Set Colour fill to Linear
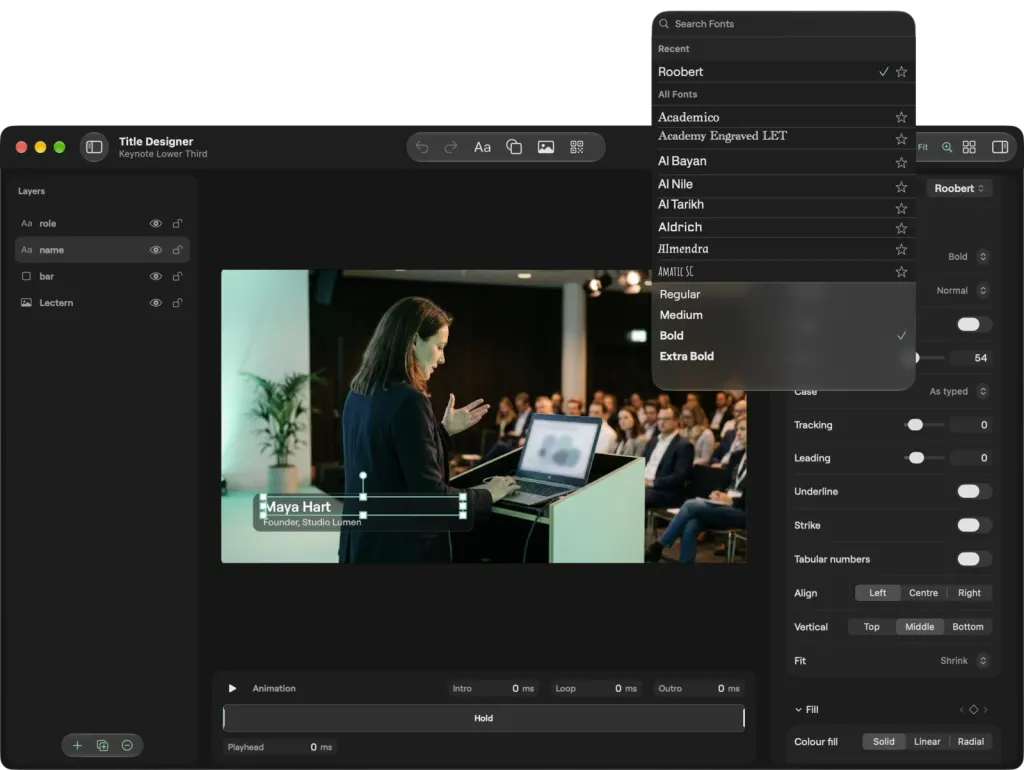This screenshot has height=770, width=1024. [x=927, y=741]
